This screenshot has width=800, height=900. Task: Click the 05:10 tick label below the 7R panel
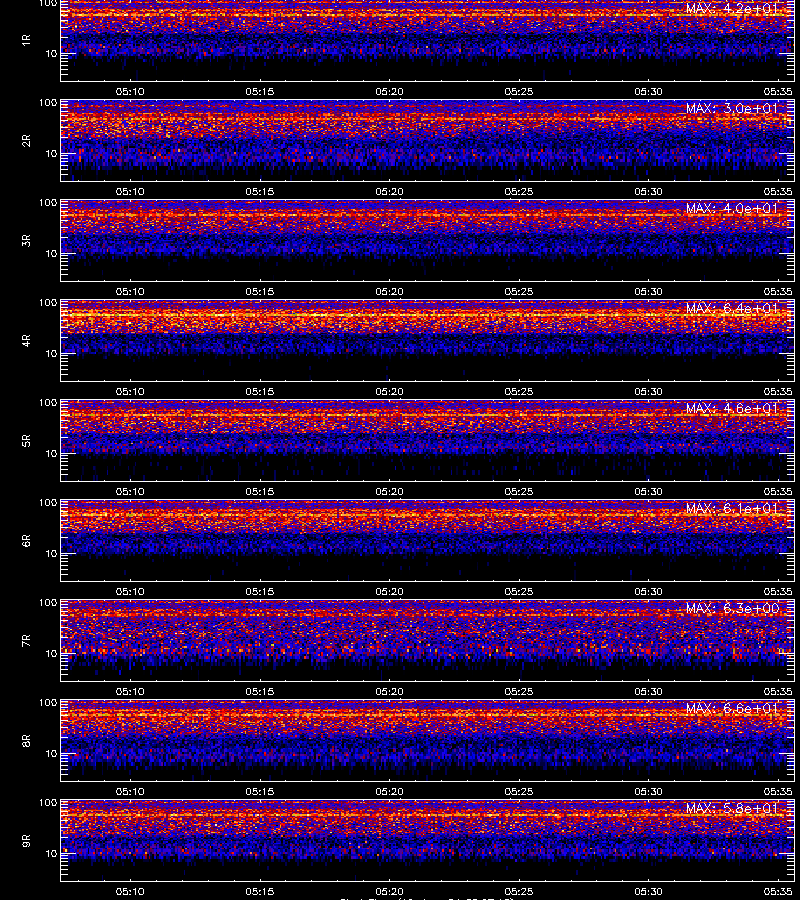click(130, 691)
